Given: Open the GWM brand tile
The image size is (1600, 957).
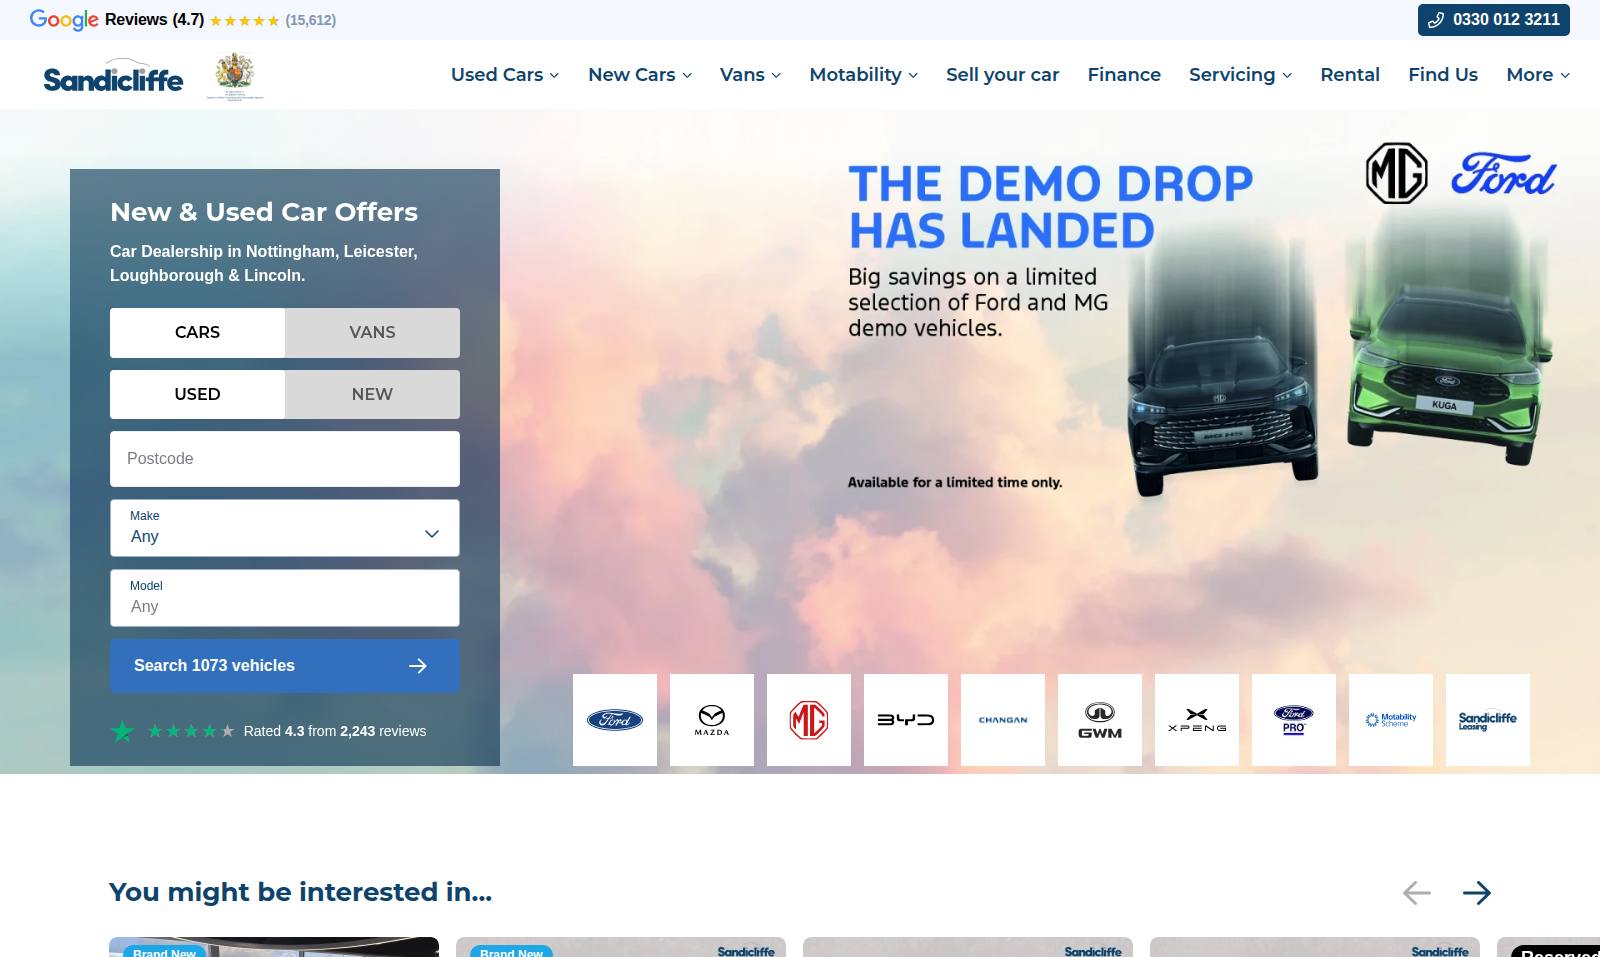Looking at the screenshot, I should (x=1100, y=720).
